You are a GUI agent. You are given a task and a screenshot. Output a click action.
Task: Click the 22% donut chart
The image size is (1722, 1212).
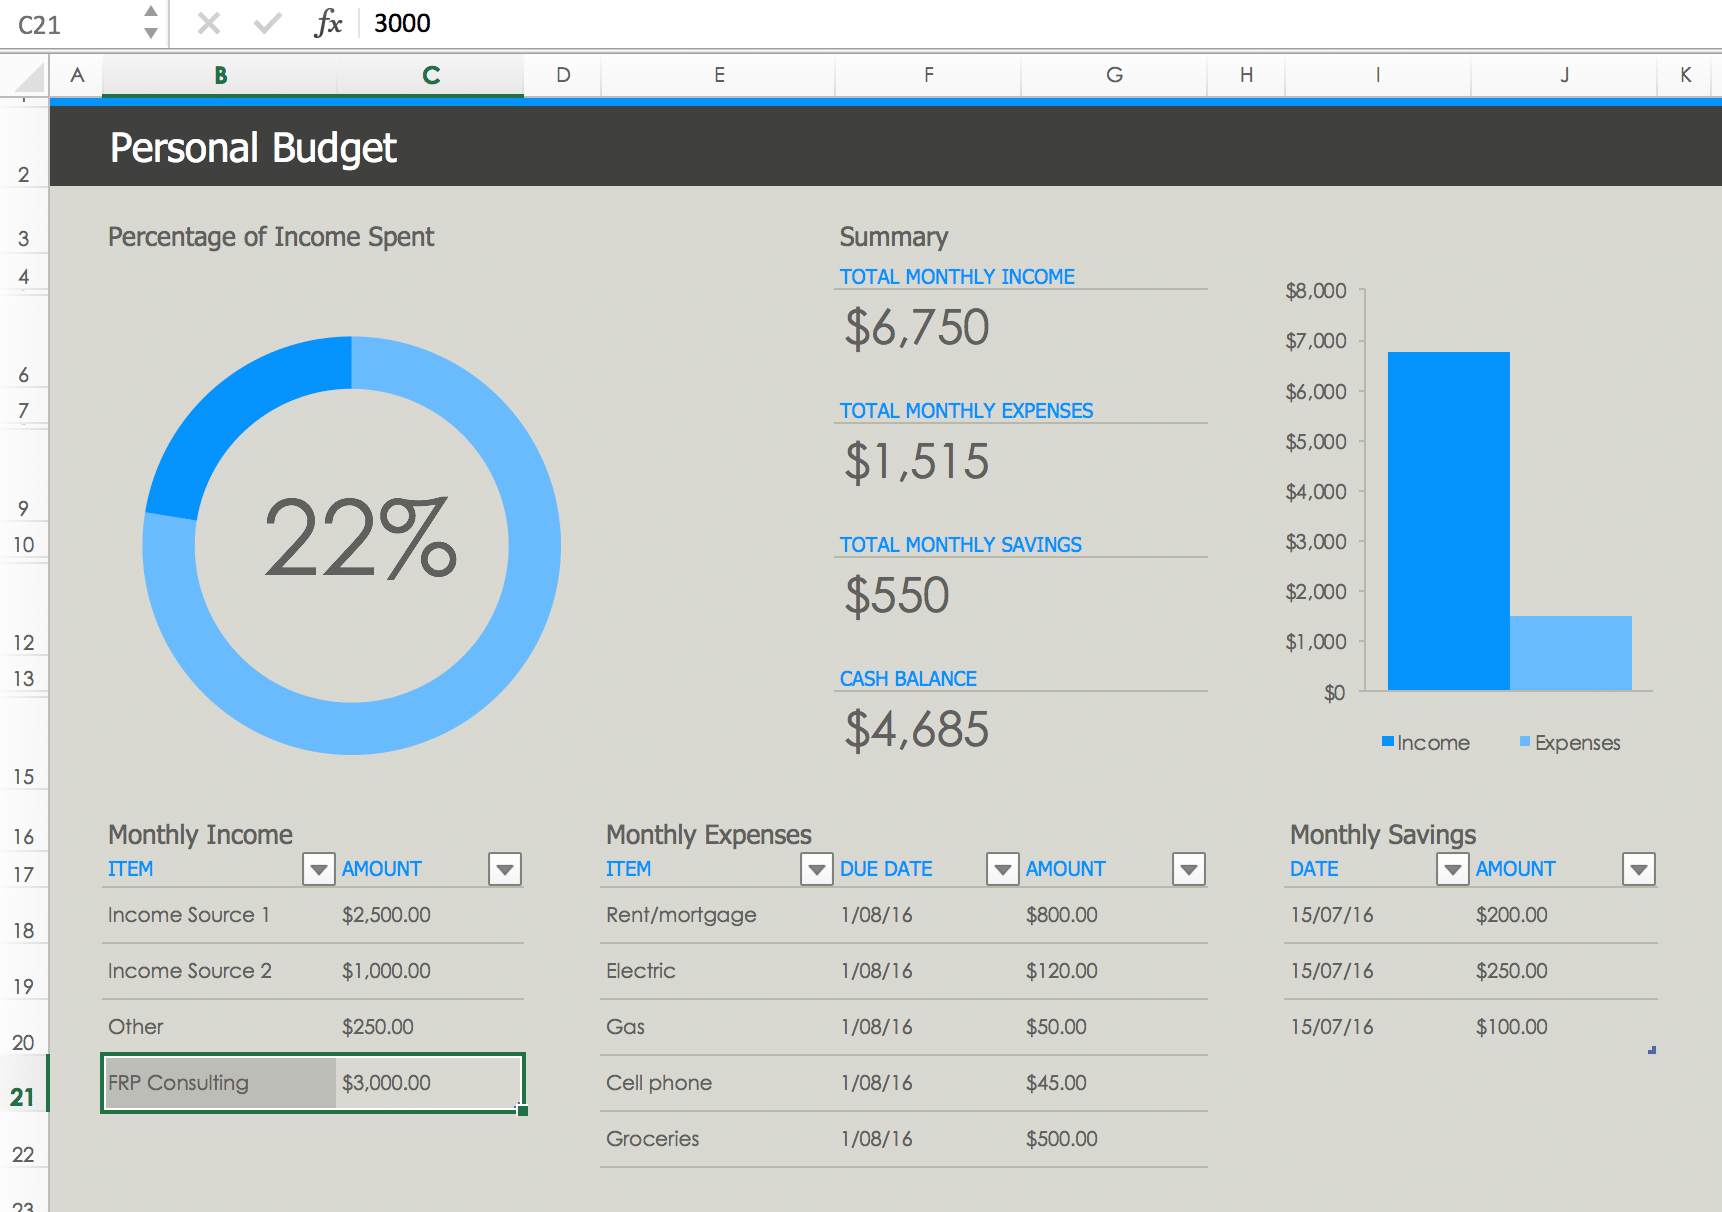click(352, 545)
